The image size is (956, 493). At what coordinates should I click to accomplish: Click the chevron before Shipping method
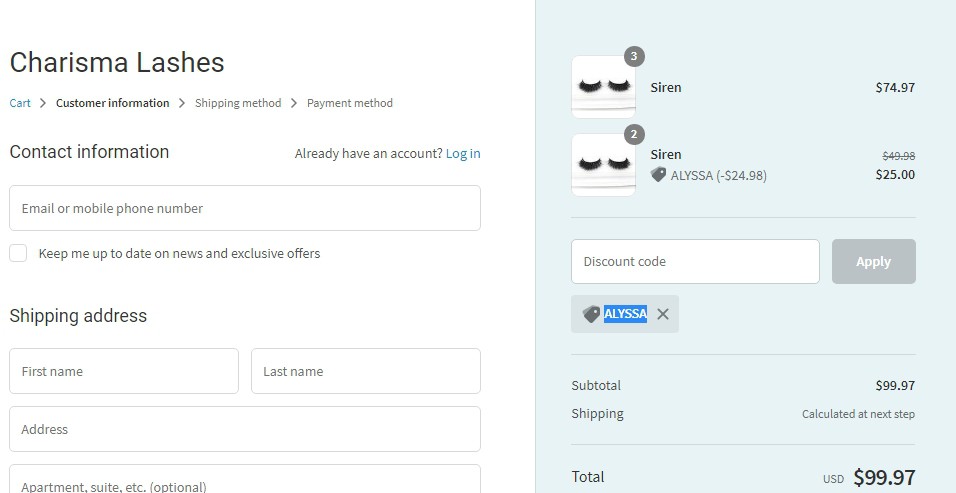(x=182, y=103)
